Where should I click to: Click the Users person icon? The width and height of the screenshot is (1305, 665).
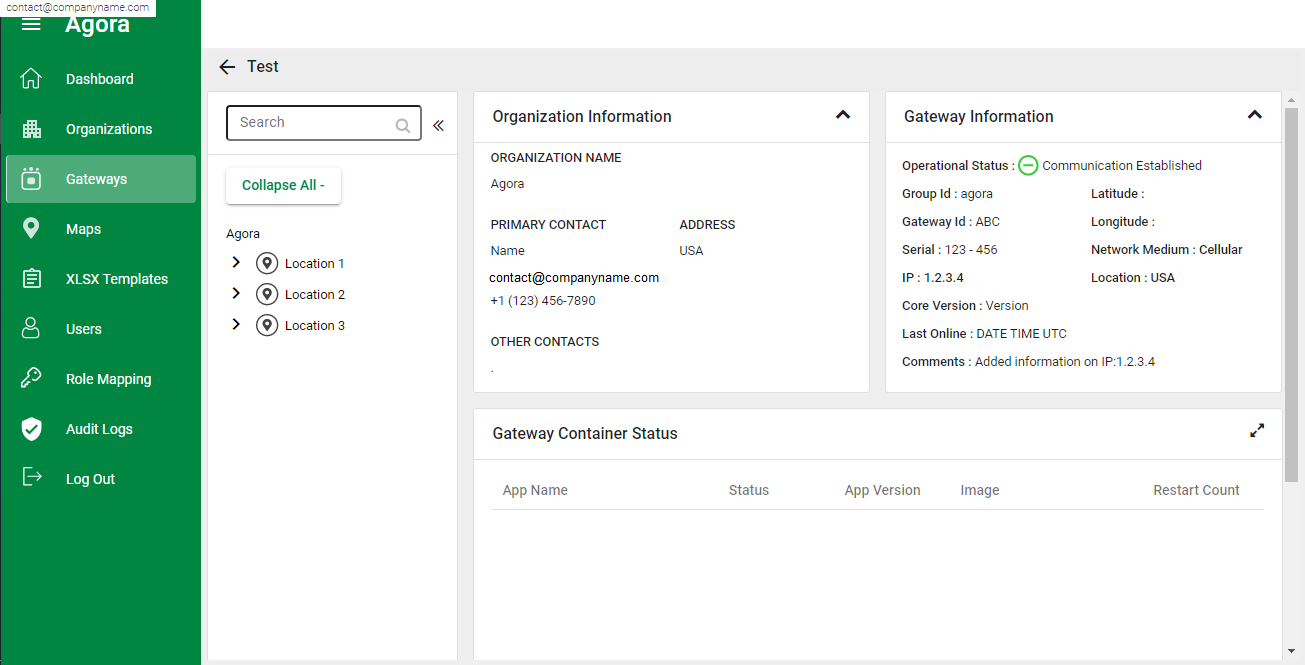(x=31, y=329)
